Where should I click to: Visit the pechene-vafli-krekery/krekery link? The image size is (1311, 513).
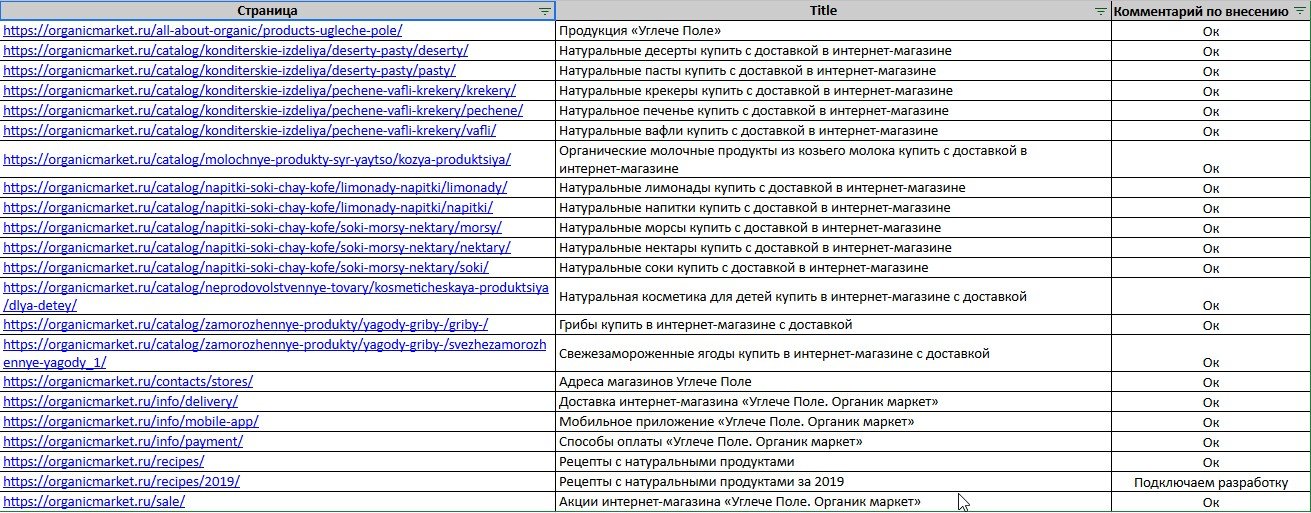(x=258, y=90)
